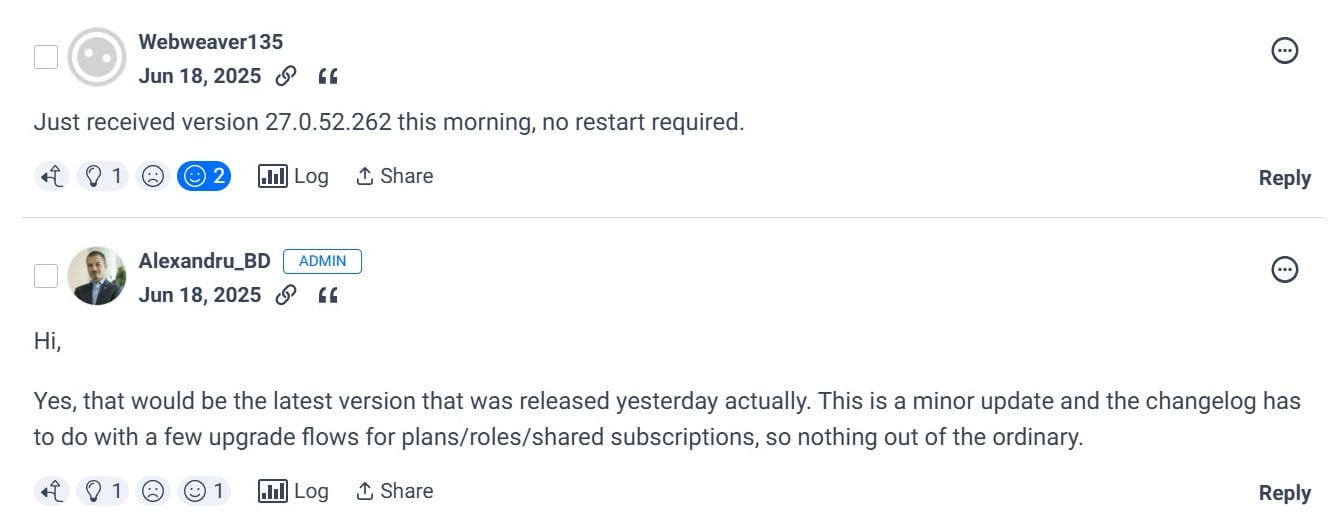Screen dimensions: 1336x528
Task: Add sad face reaction to Alexandru_BD's reply
Action: click(152, 492)
